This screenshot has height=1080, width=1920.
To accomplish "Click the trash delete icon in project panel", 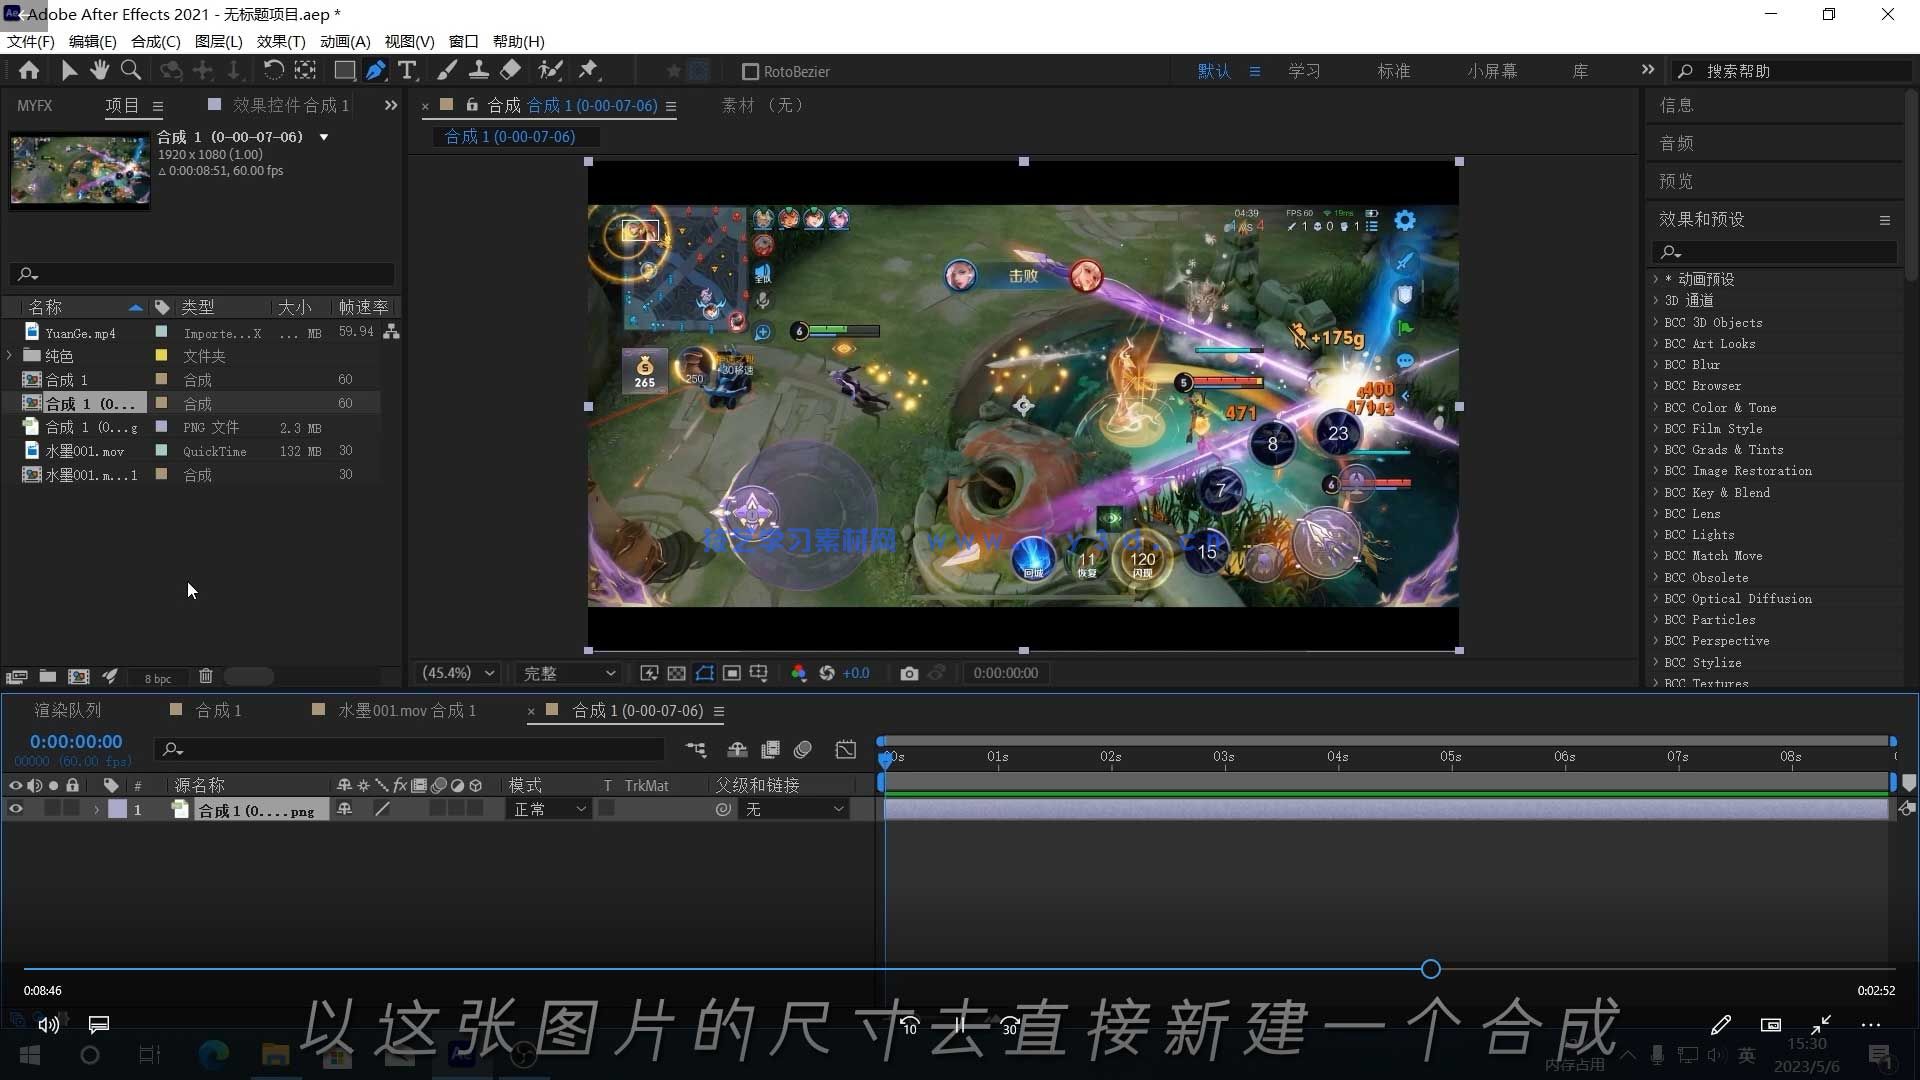I will point(205,677).
